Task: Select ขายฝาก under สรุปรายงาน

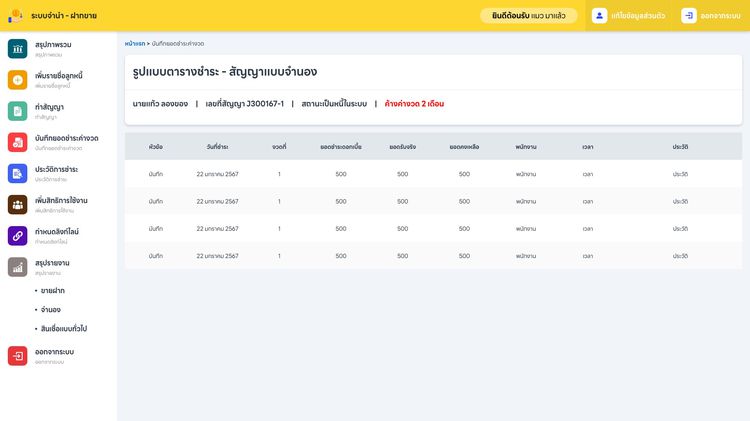Action: [x=52, y=290]
